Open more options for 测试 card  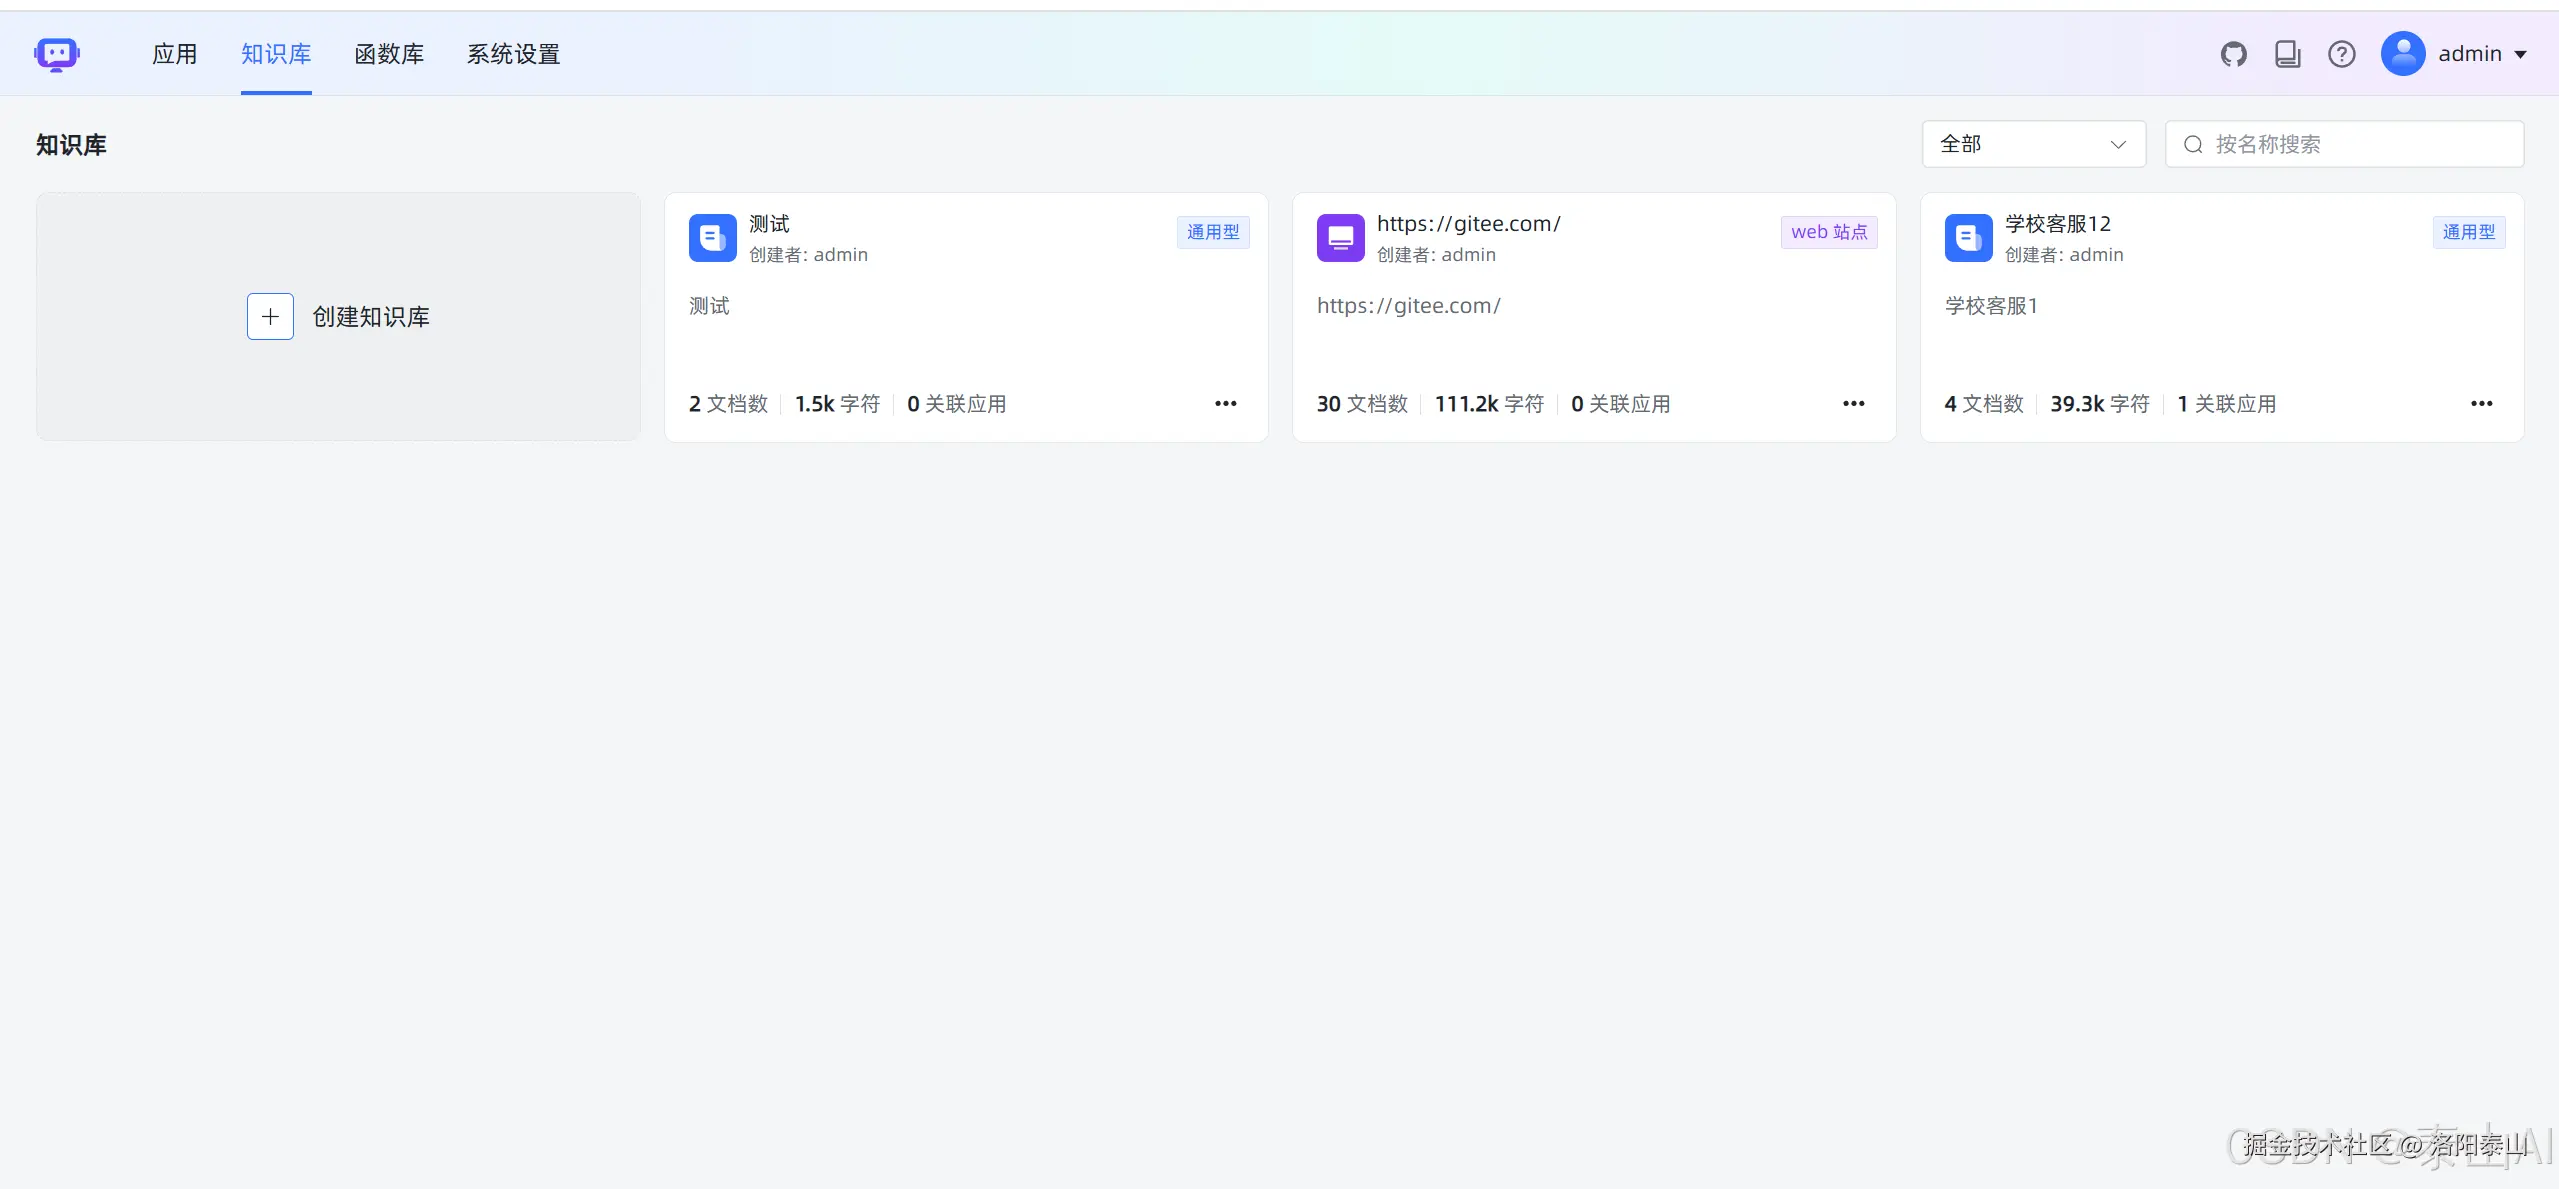pos(1225,404)
